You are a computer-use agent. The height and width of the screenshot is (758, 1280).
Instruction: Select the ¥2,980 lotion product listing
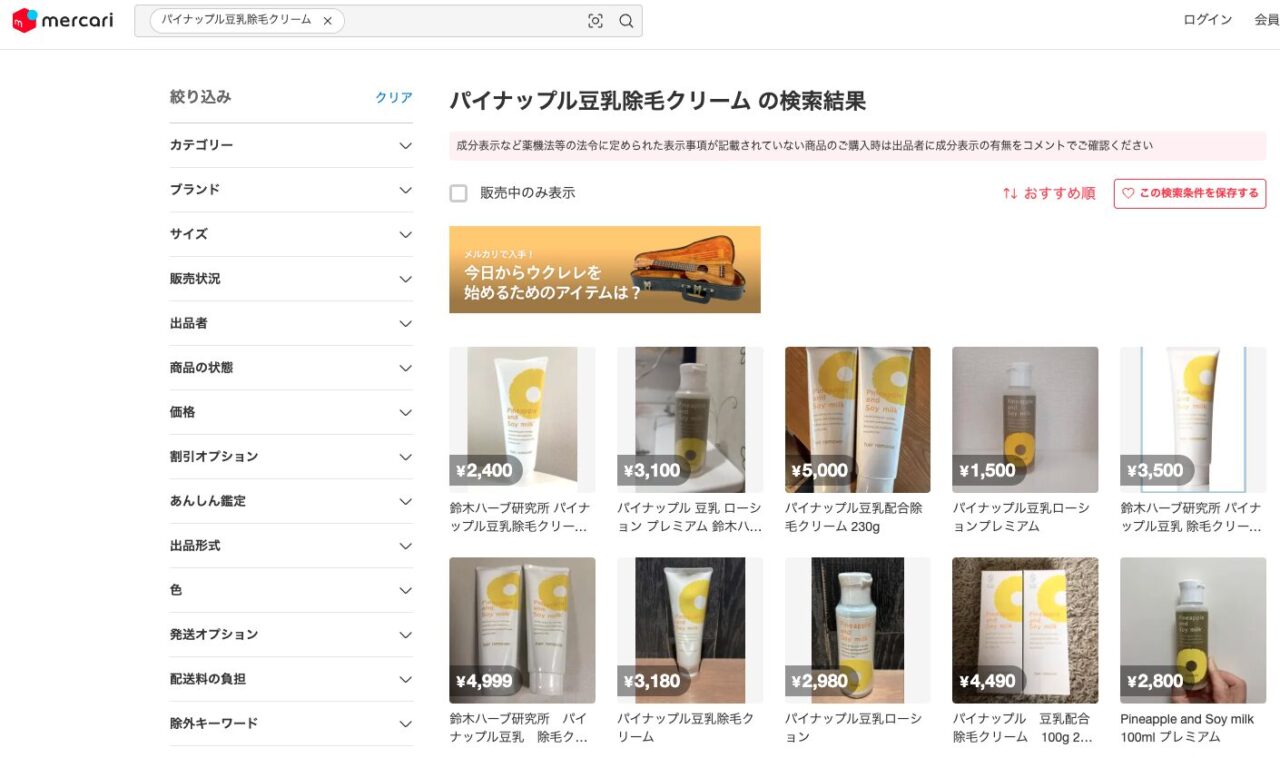coord(857,630)
